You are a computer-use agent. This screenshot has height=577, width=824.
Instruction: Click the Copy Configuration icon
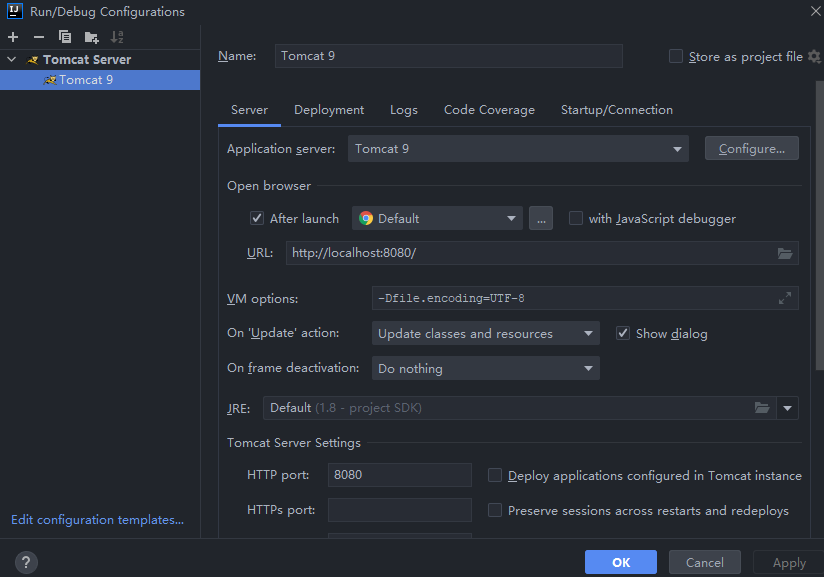(65, 37)
